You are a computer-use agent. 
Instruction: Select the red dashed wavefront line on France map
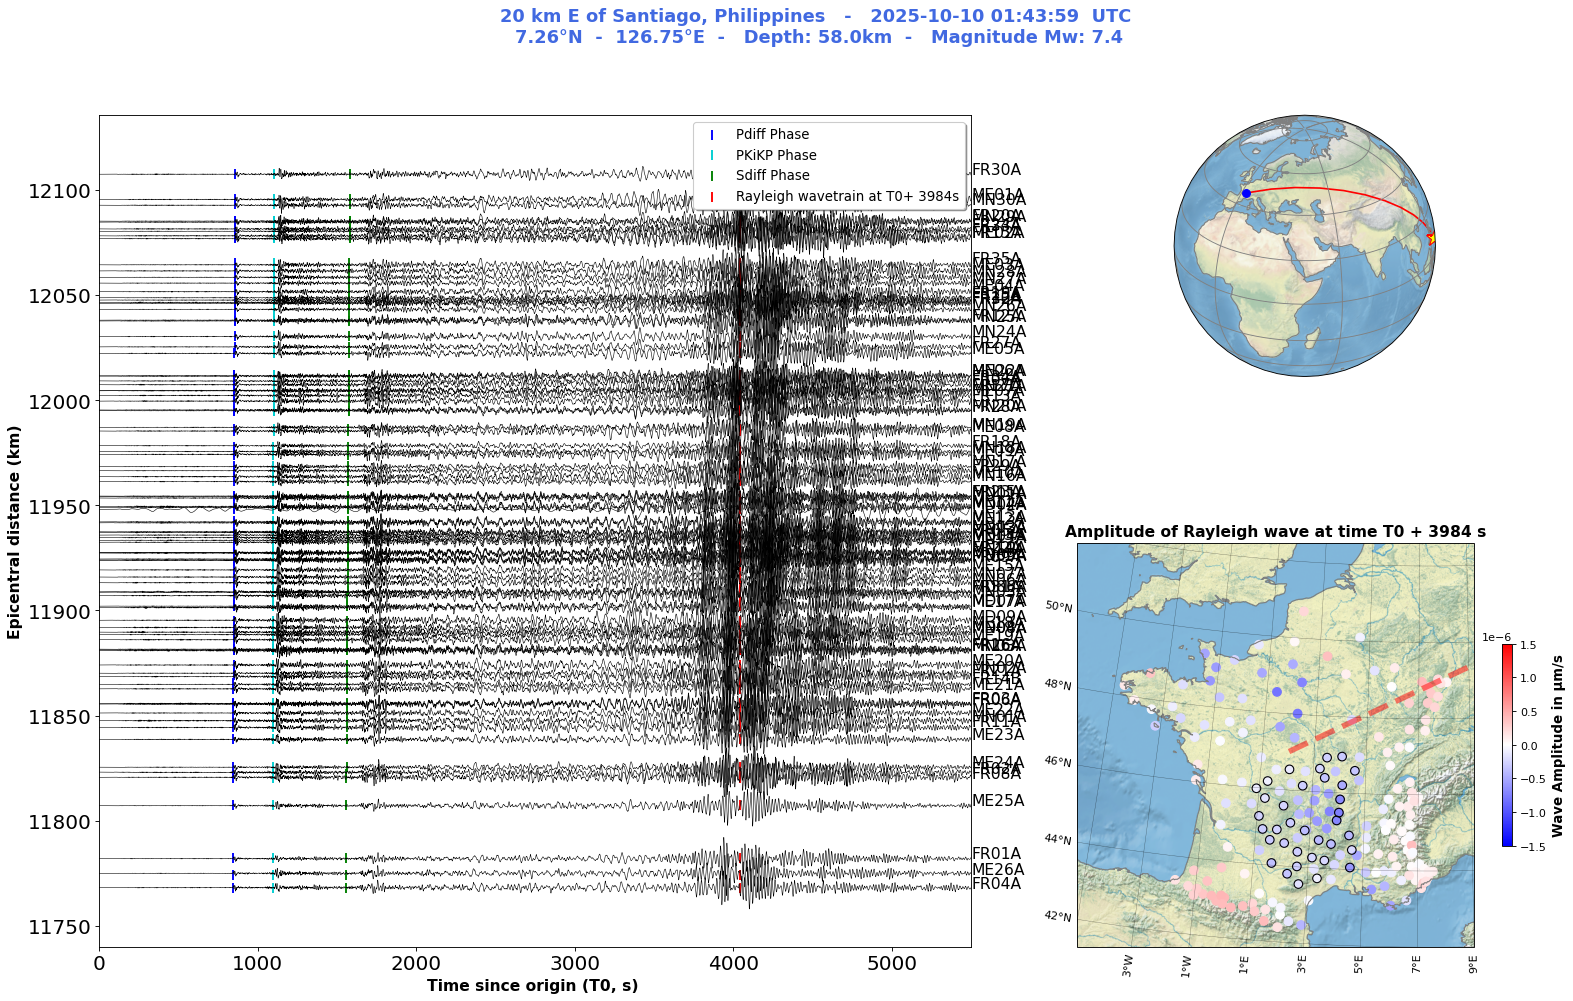tap(1380, 706)
